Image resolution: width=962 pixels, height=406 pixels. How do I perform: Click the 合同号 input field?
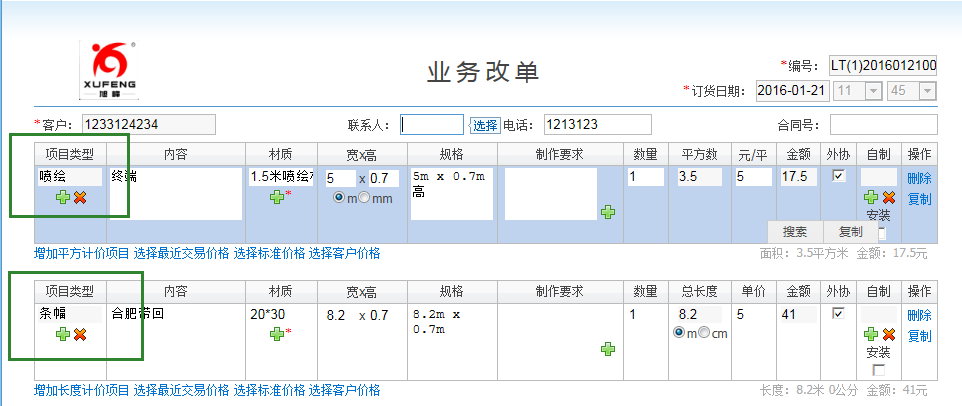point(883,125)
